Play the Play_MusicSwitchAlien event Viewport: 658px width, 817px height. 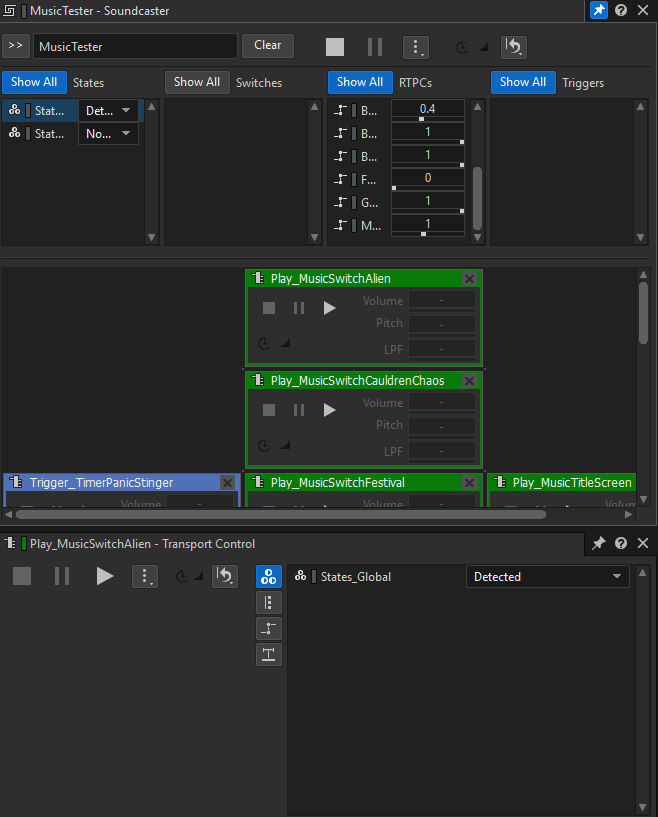tap(329, 308)
